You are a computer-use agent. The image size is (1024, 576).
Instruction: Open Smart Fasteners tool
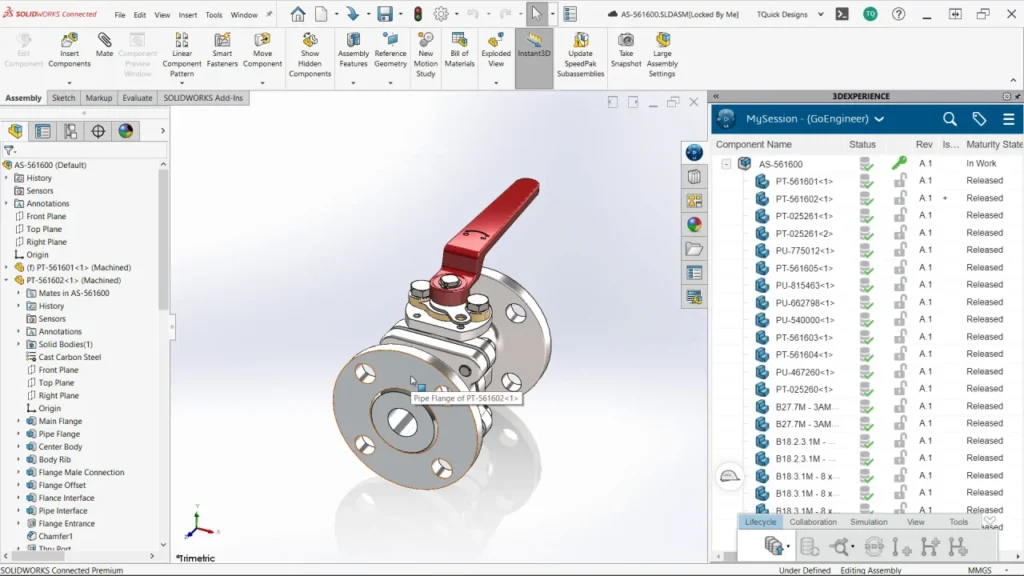(222, 50)
